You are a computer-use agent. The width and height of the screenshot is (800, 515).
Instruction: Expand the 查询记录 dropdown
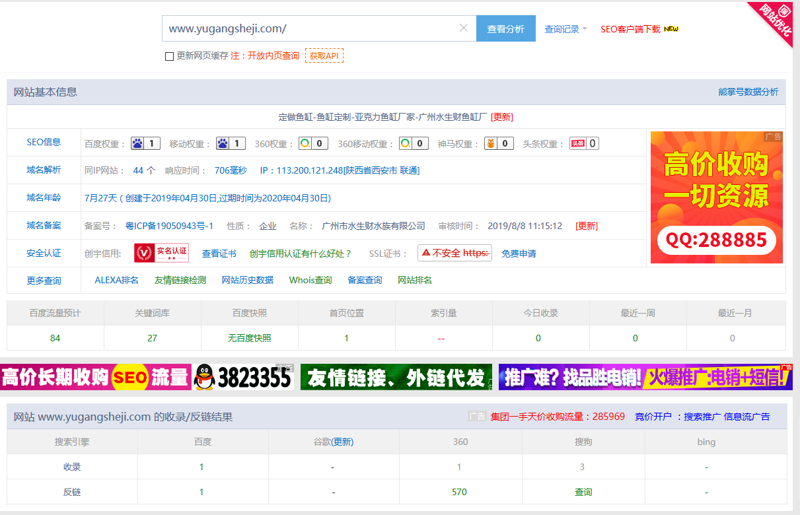coord(565,29)
